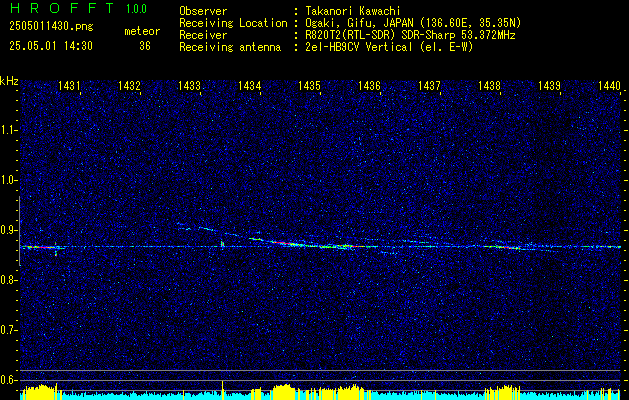629x400 pixels.
Task: Click the HROFFT program title text
Action: tap(62, 8)
